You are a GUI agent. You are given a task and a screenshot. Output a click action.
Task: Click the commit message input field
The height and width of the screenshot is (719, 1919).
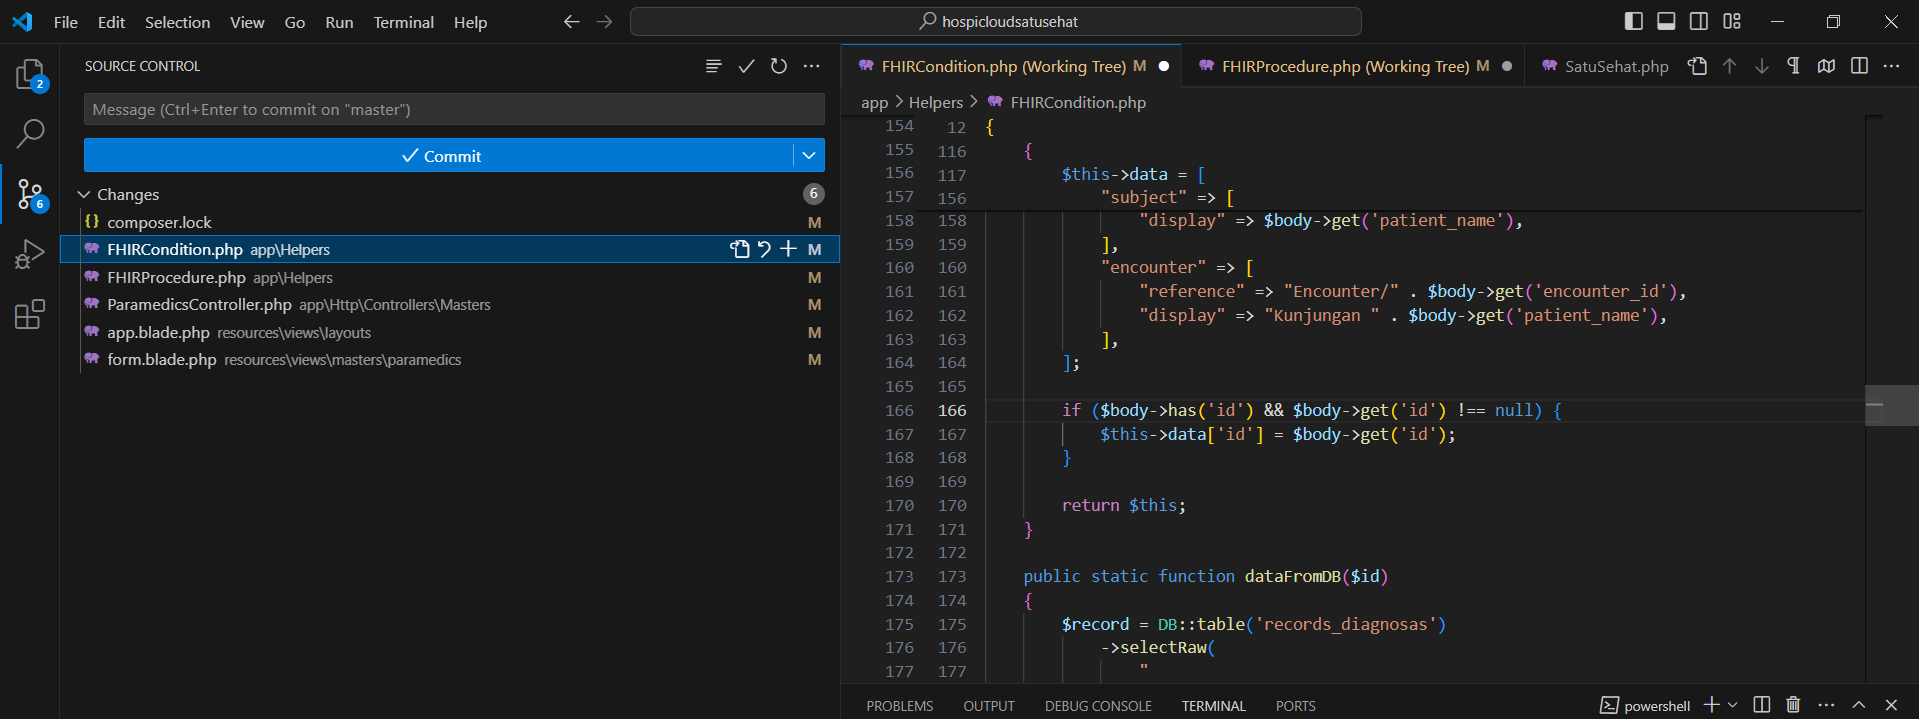pyautogui.click(x=454, y=110)
